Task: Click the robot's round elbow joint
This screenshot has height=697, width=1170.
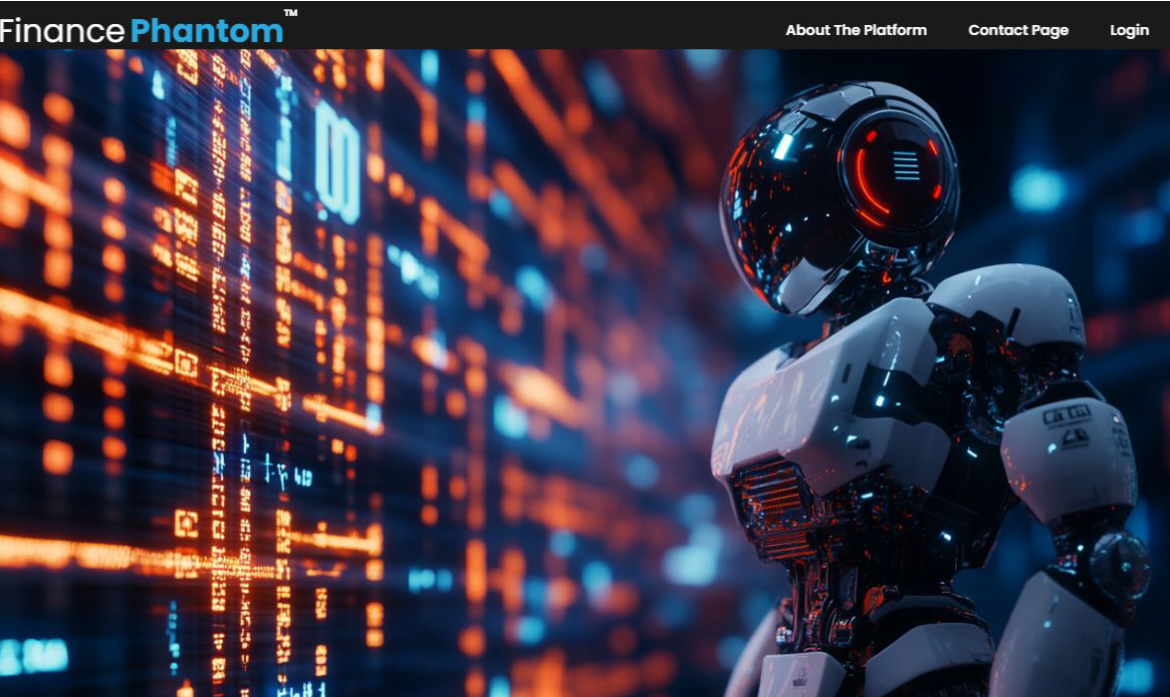Action: coord(1118,565)
